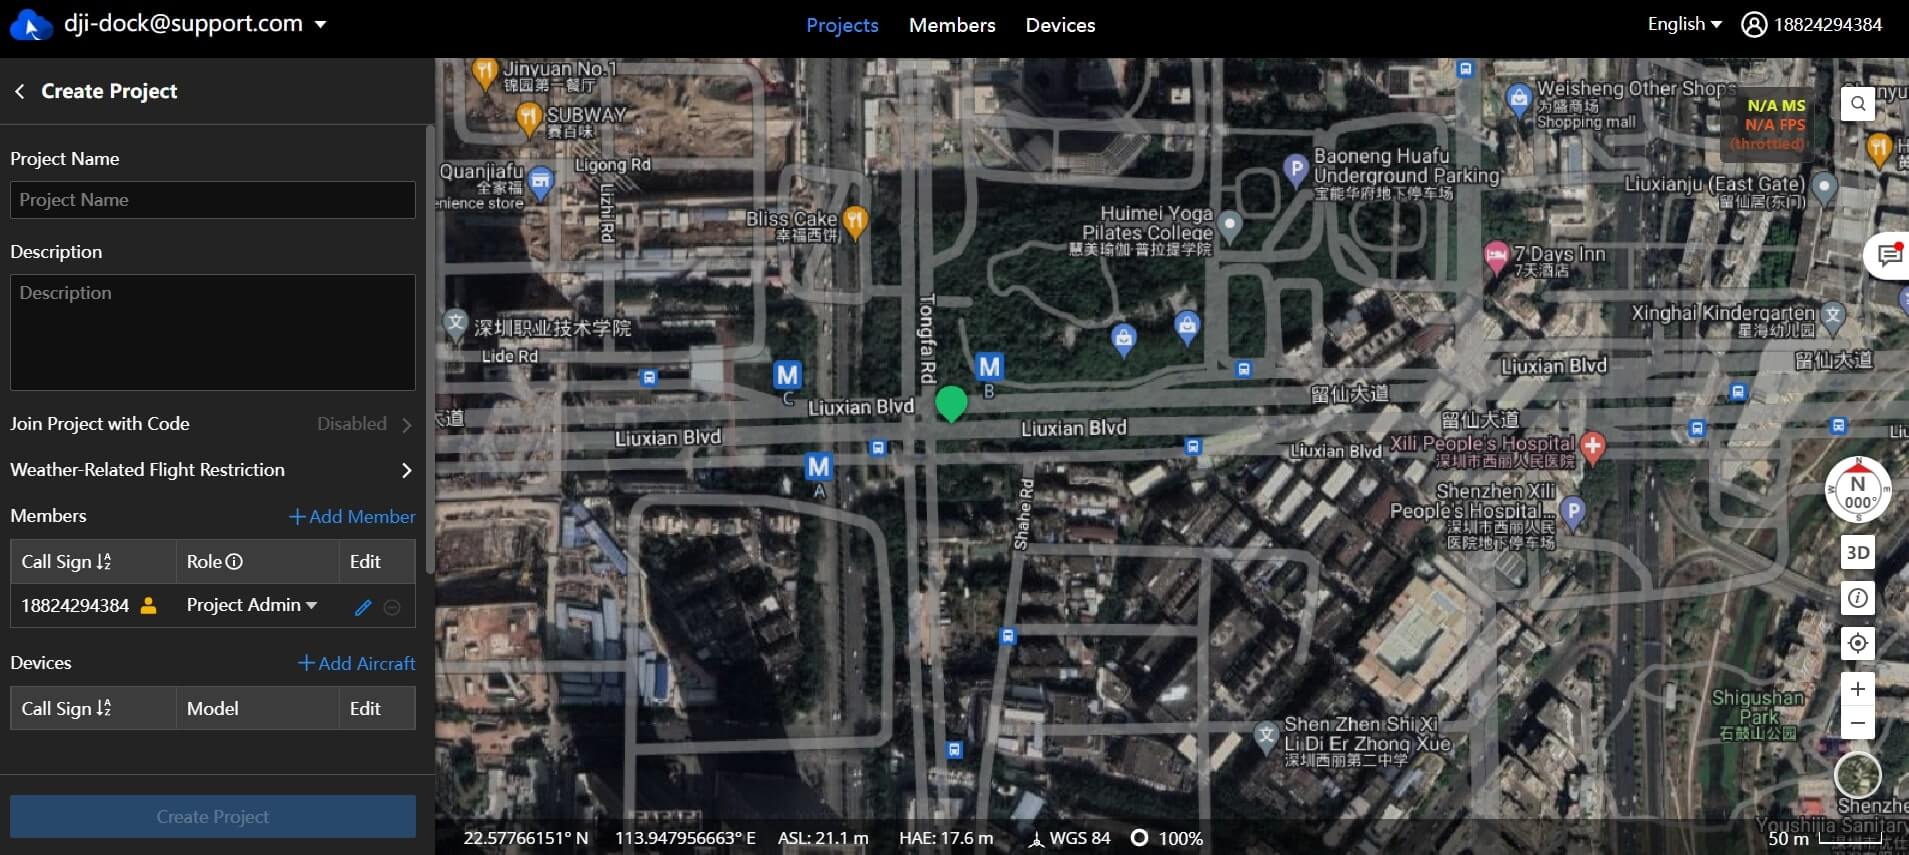
Task: Click call sign 18824294384 in Members table
Action: point(75,606)
